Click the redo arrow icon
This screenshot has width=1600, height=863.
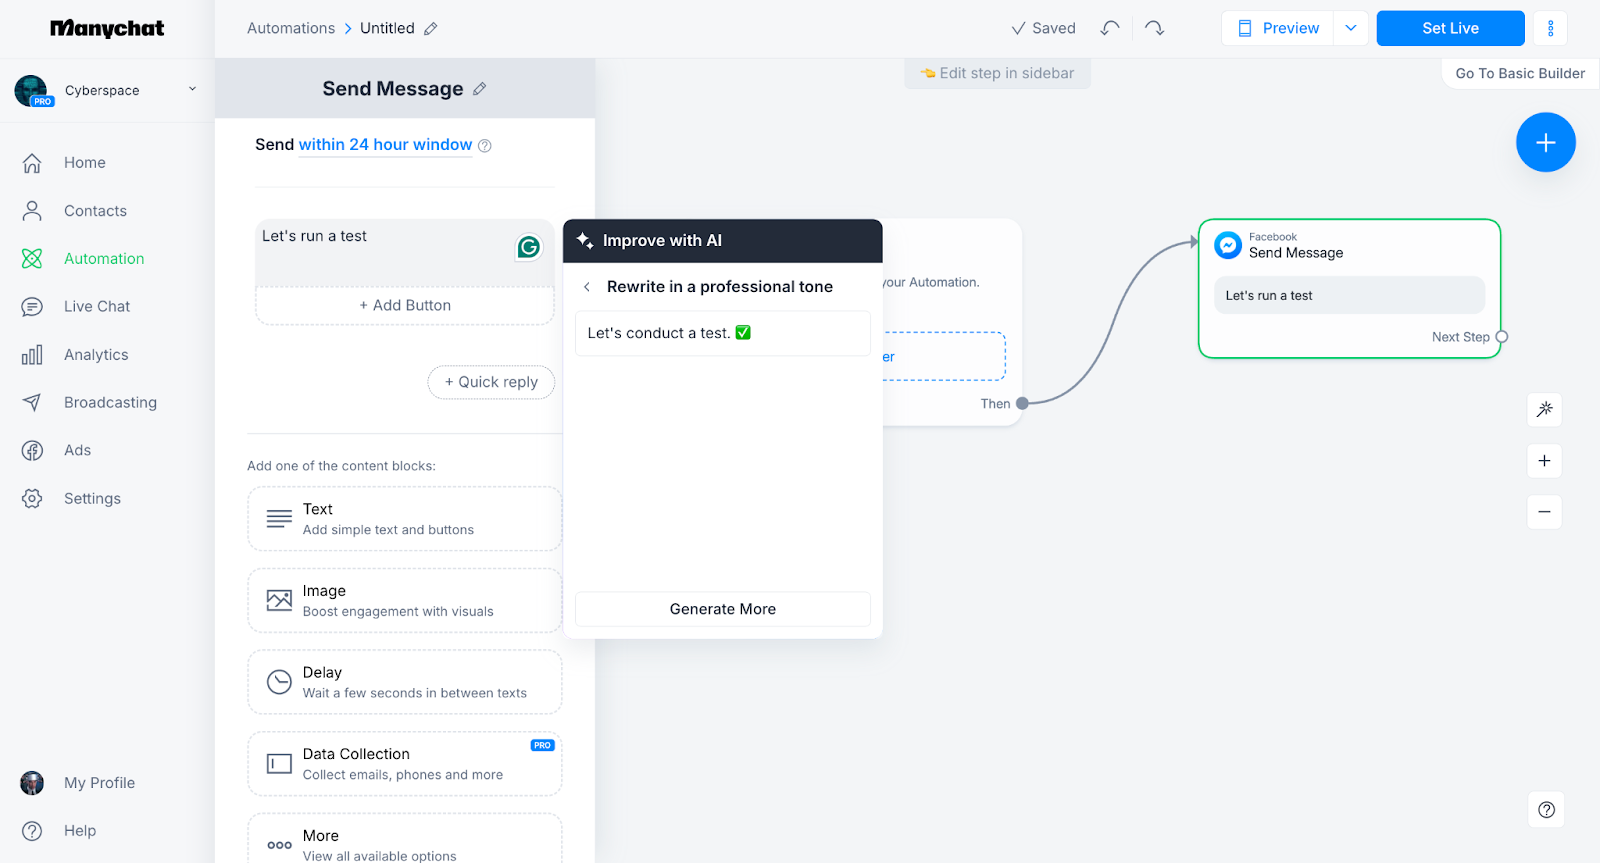pyautogui.click(x=1155, y=28)
